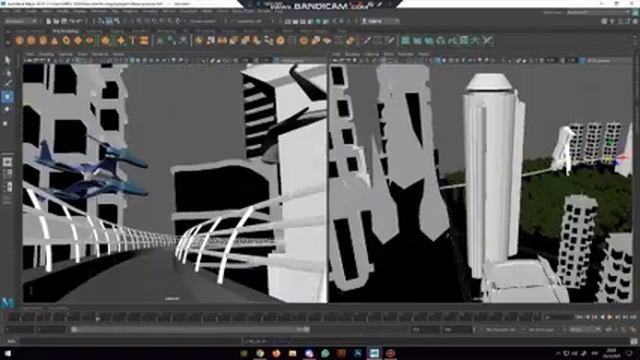
Task: Toggle select by hierarchy mode
Action: click(x=101, y=21)
